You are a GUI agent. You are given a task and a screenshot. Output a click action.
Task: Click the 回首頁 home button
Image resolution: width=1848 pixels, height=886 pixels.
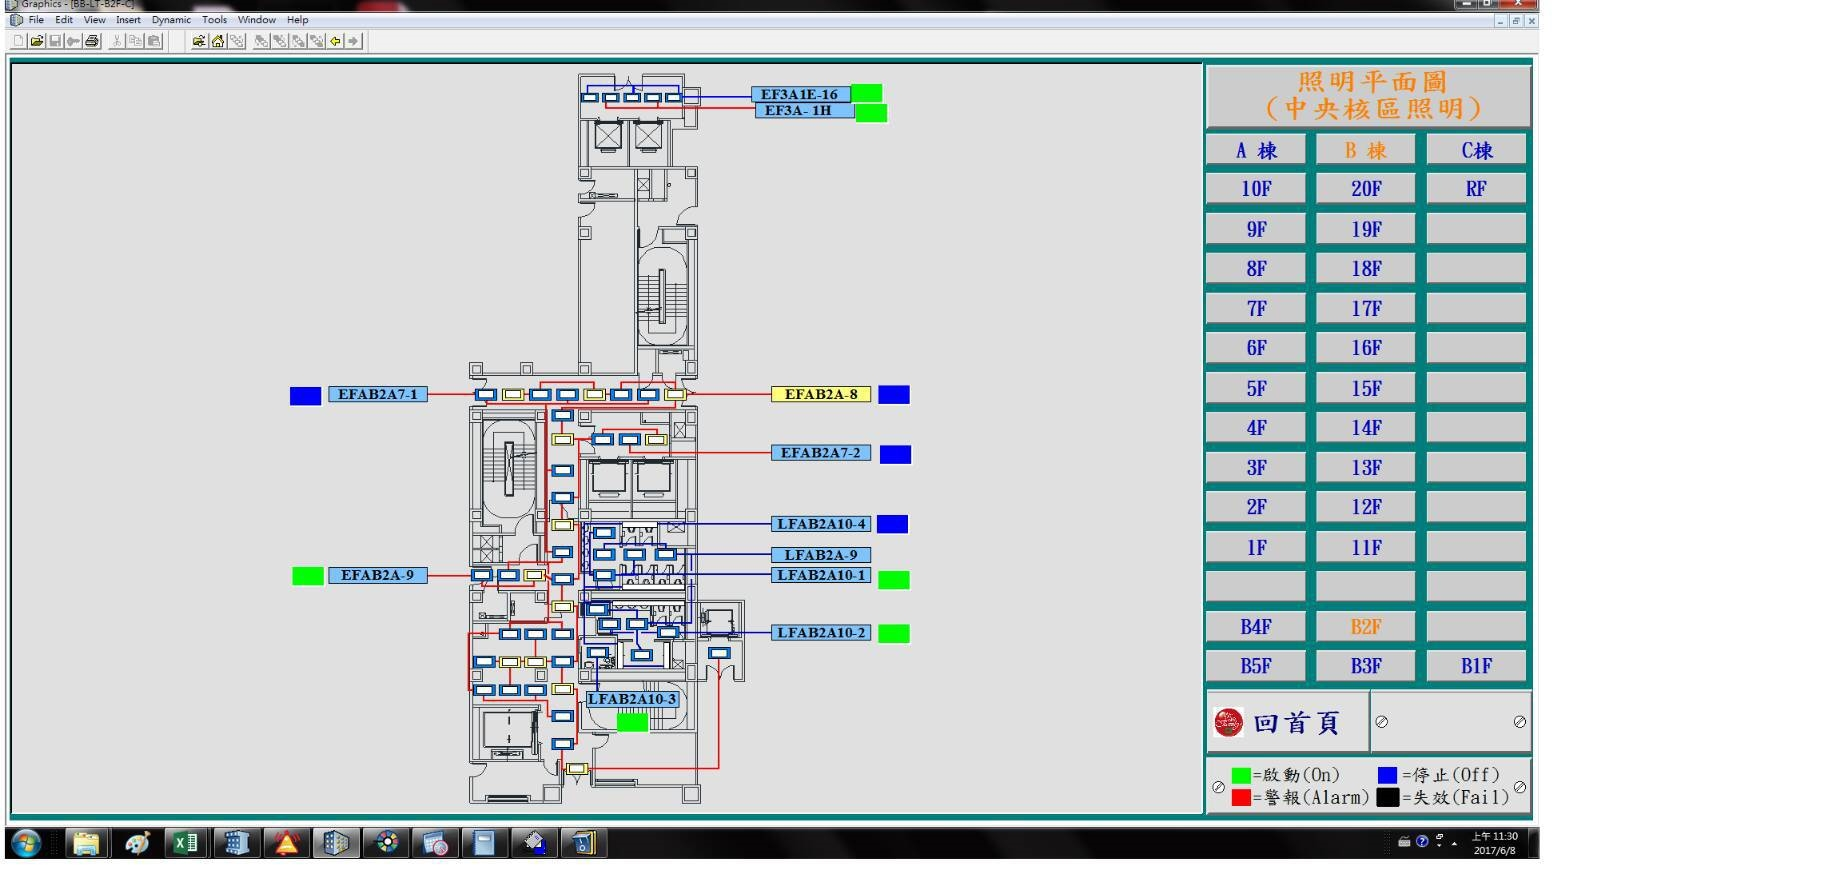coord(1287,723)
